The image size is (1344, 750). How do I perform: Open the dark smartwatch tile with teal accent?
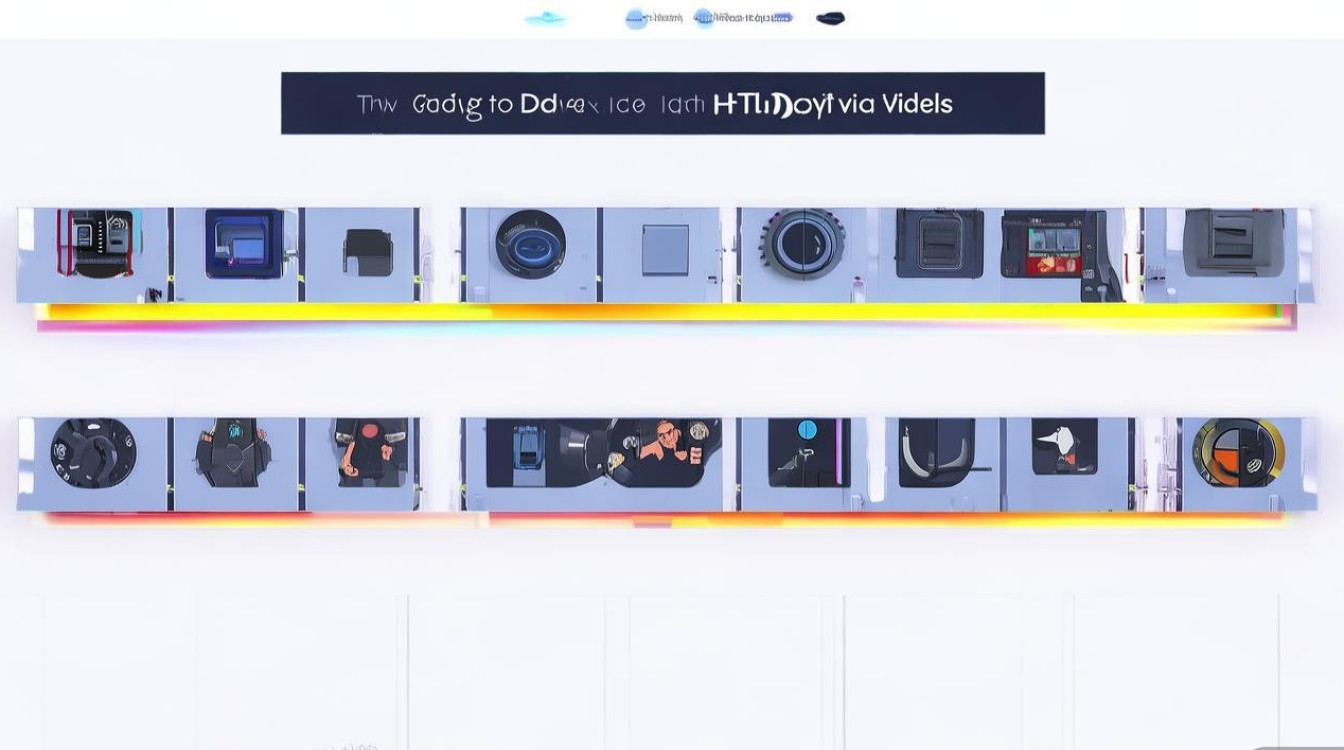(x=233, y=453)
